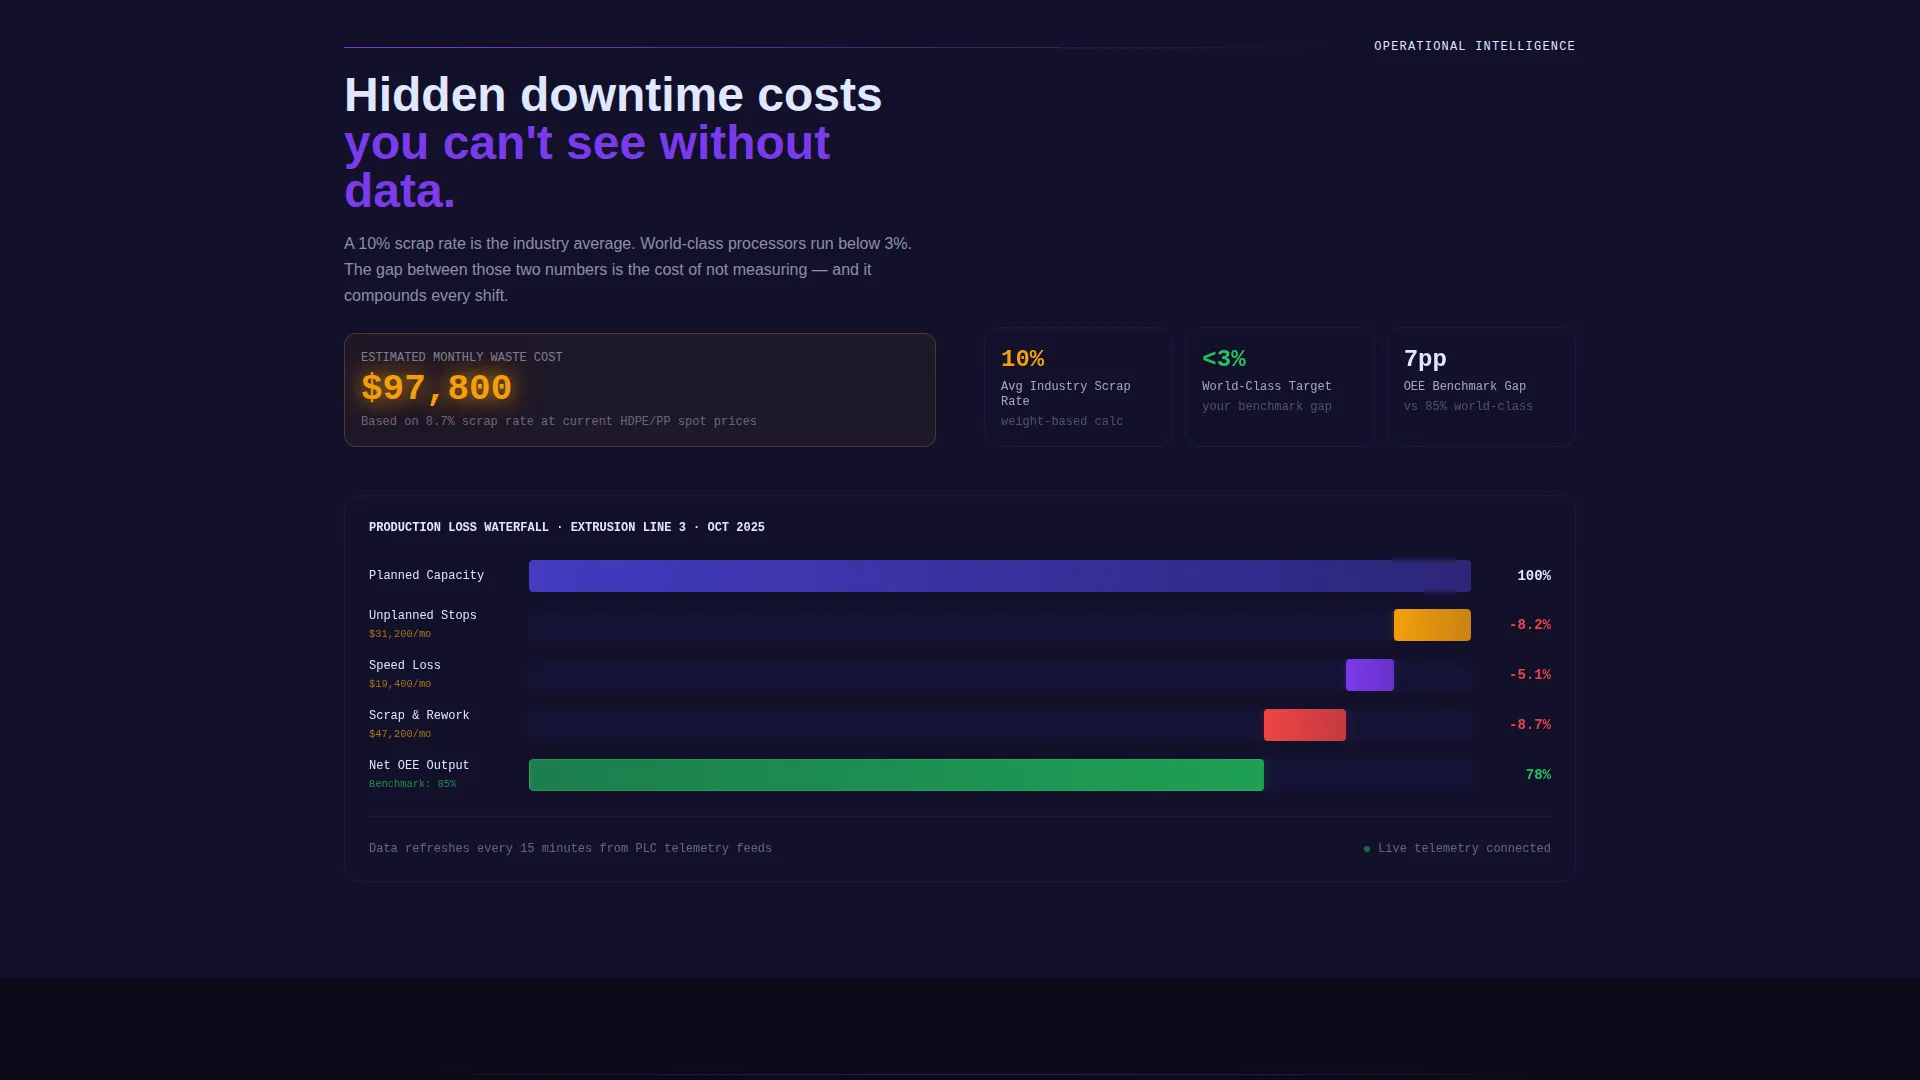The image size is (1920, 1080).
Task: Click the Net OEE Output row label
Action: tap(419, 766)
